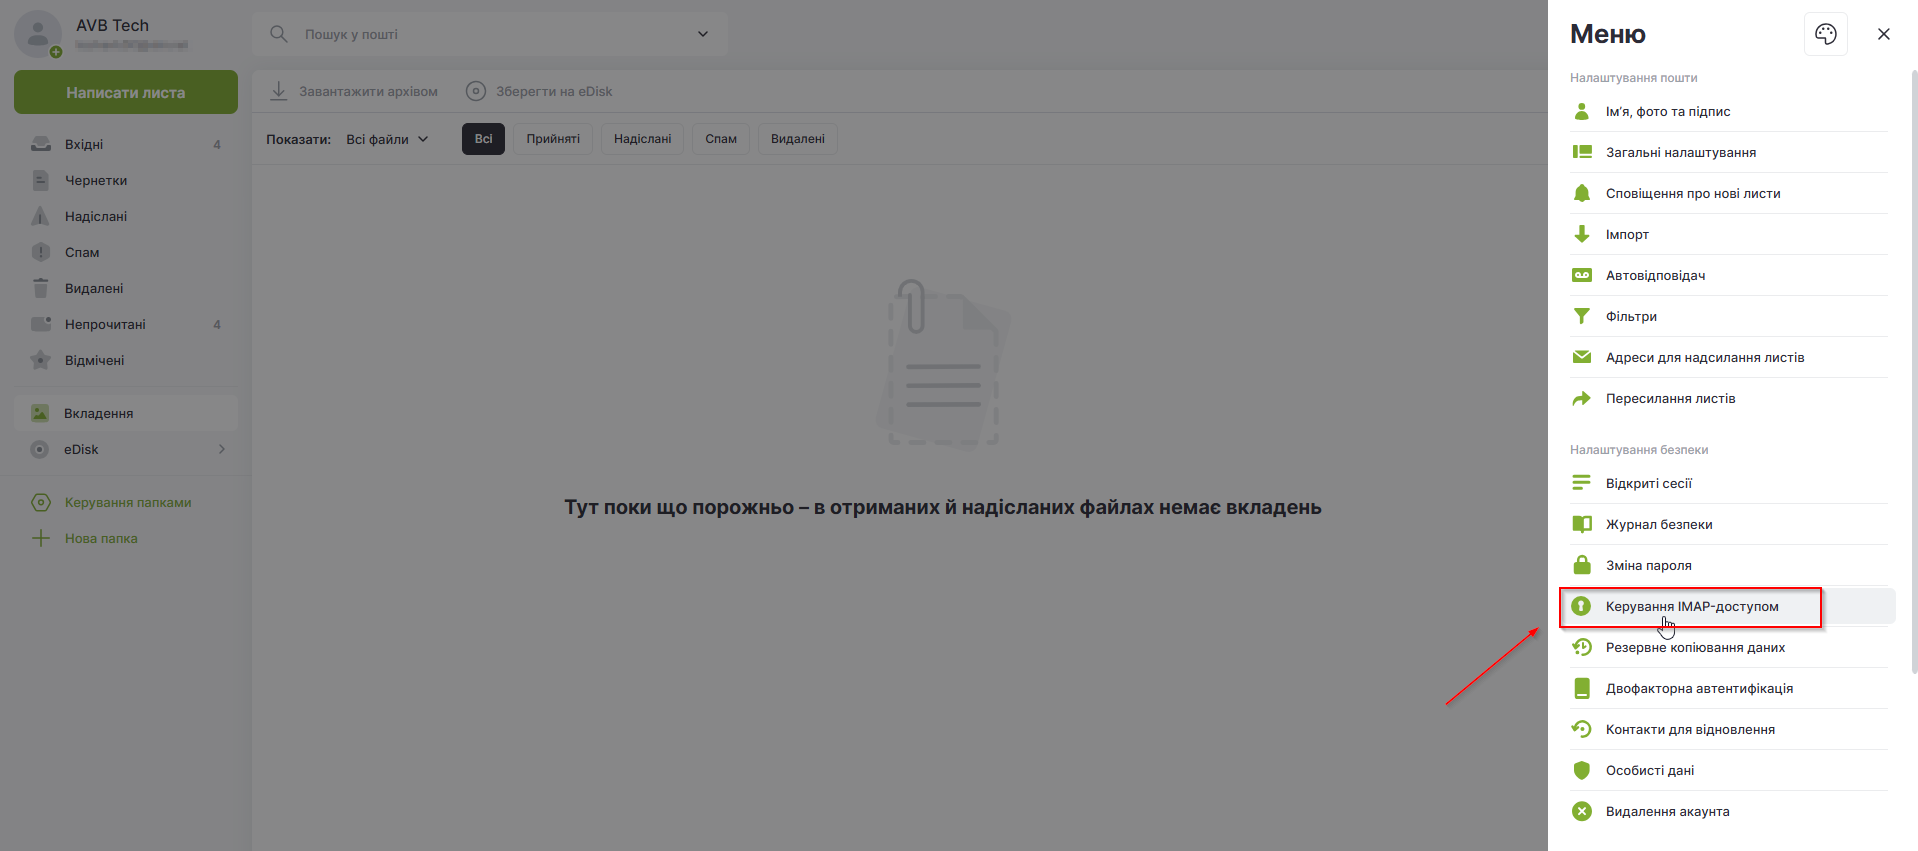Open the theme palette icon in Меню
Image resolution: width=1918 pixels, height=851 pixels.
pyautogui.click(x=1825, y=34)
